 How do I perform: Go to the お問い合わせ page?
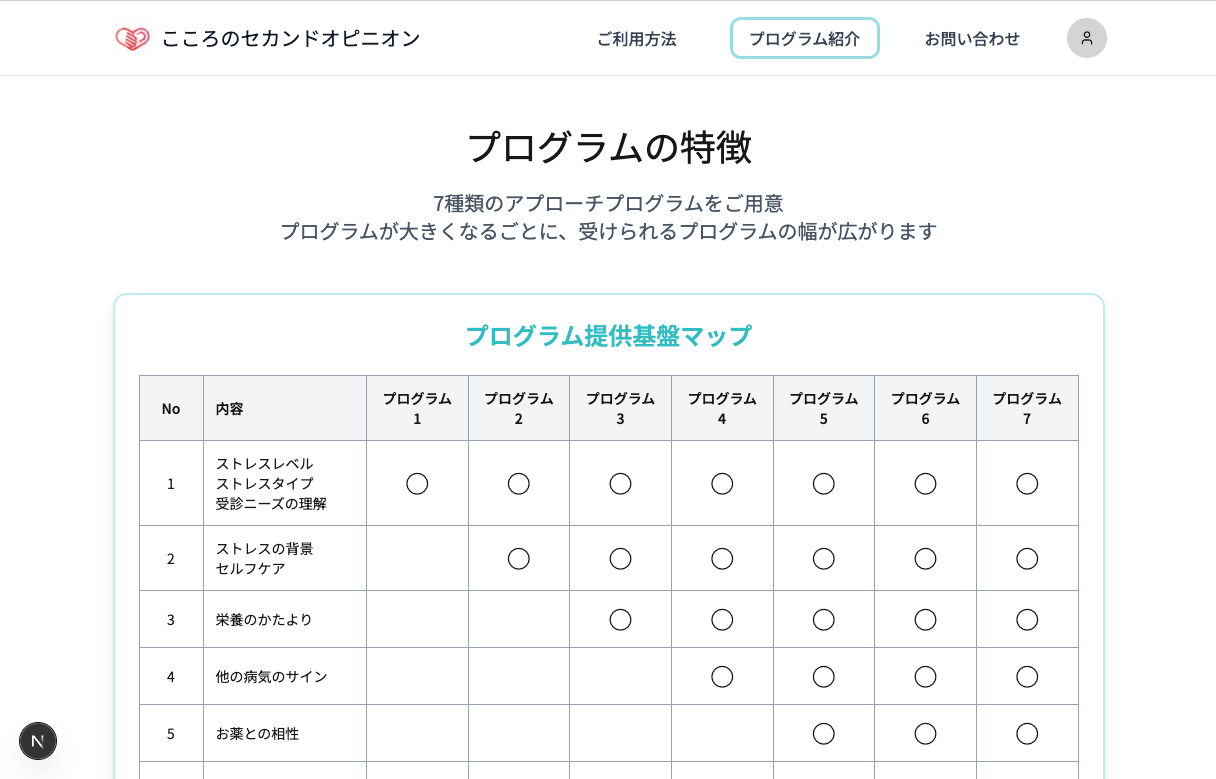pos(972,39)
